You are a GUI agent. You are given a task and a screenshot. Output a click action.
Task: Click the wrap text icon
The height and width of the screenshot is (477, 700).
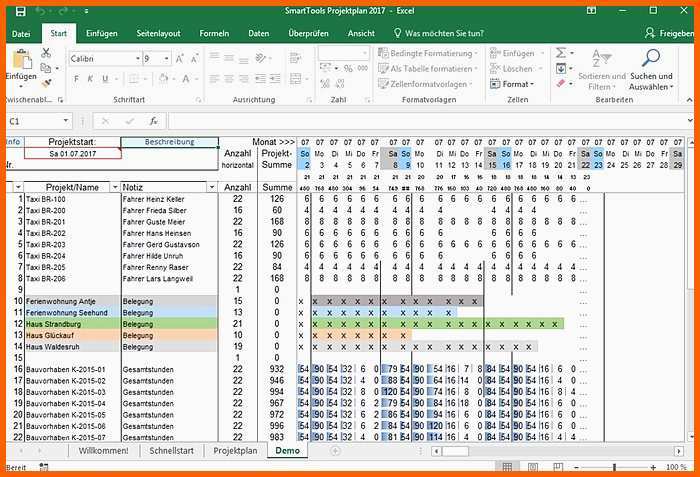295,58
